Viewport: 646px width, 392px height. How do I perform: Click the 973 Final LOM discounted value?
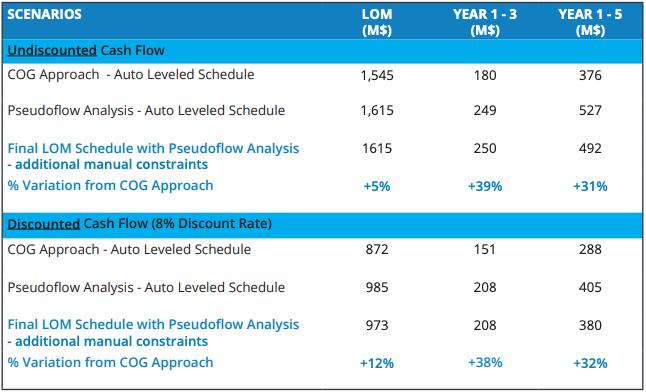(377, 325)
